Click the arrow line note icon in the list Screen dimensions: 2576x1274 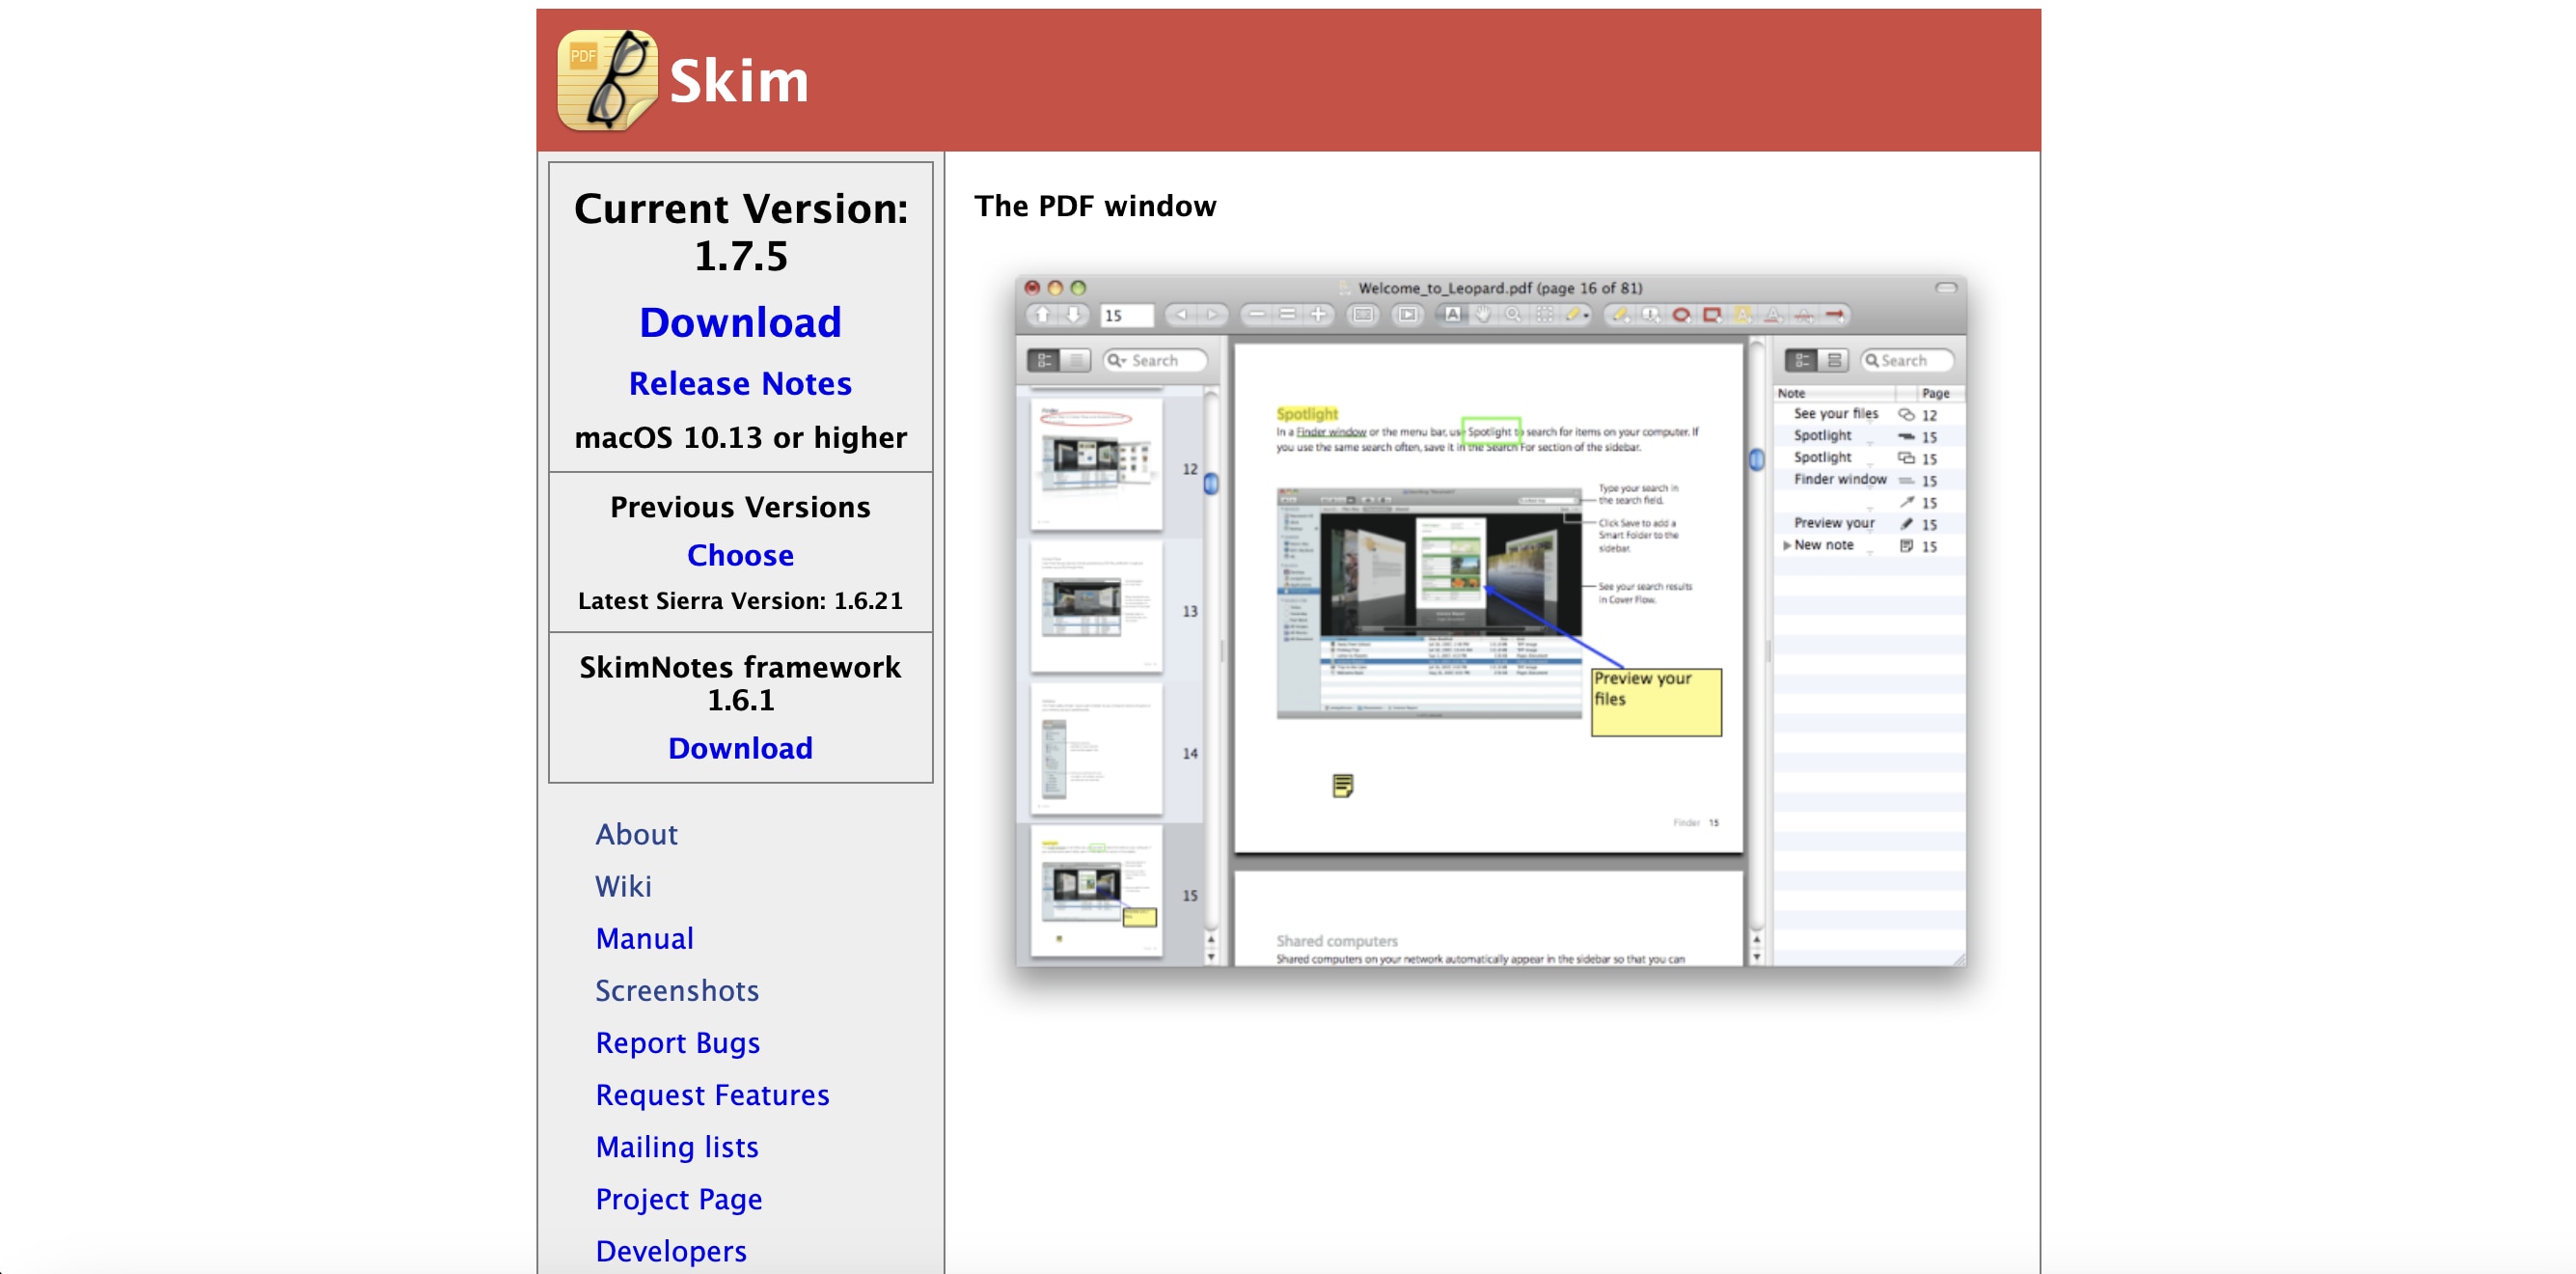point(1906,502)
